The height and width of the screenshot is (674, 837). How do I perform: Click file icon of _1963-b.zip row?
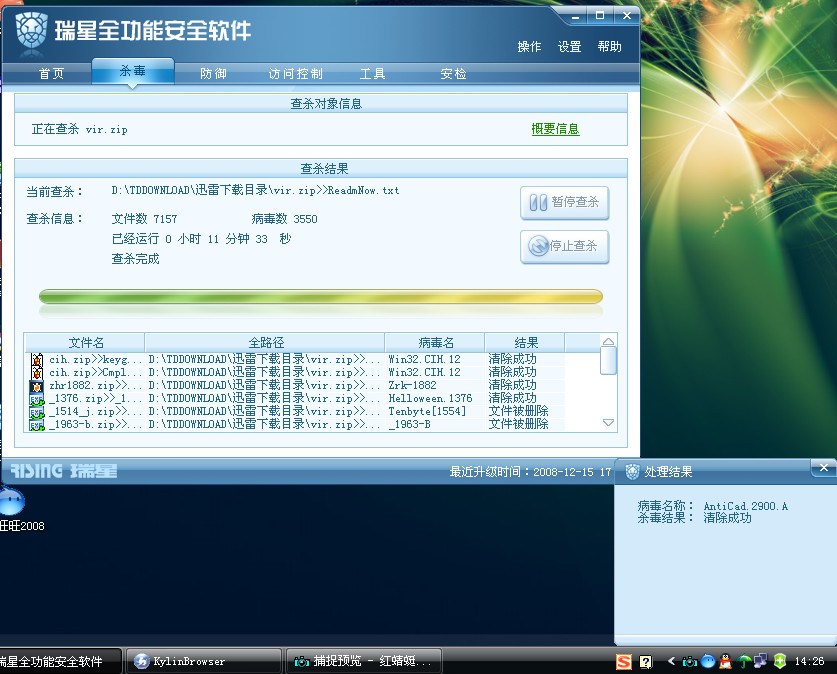(x=37, y=424)
